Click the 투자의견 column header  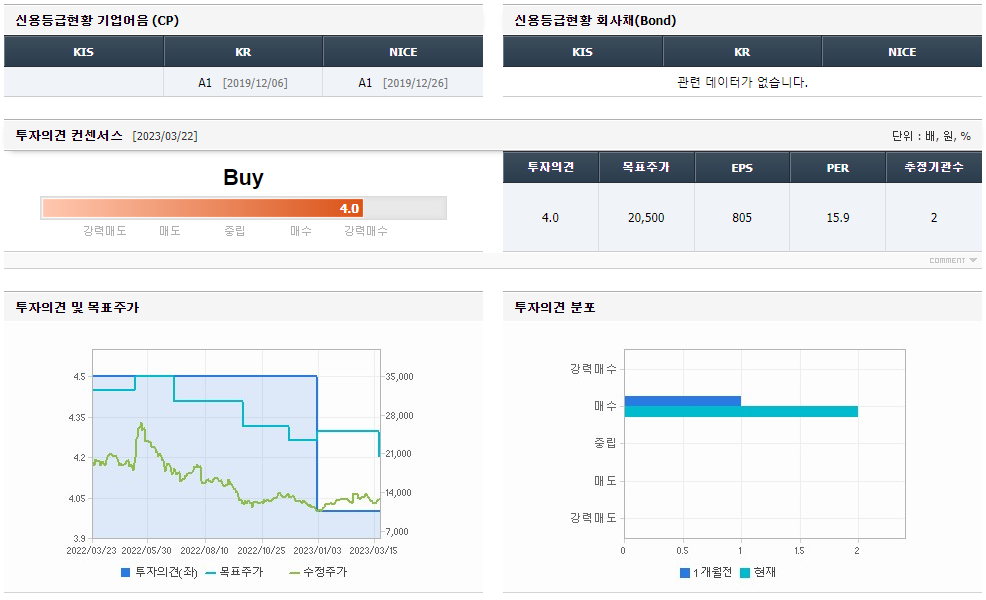[551, 167]
